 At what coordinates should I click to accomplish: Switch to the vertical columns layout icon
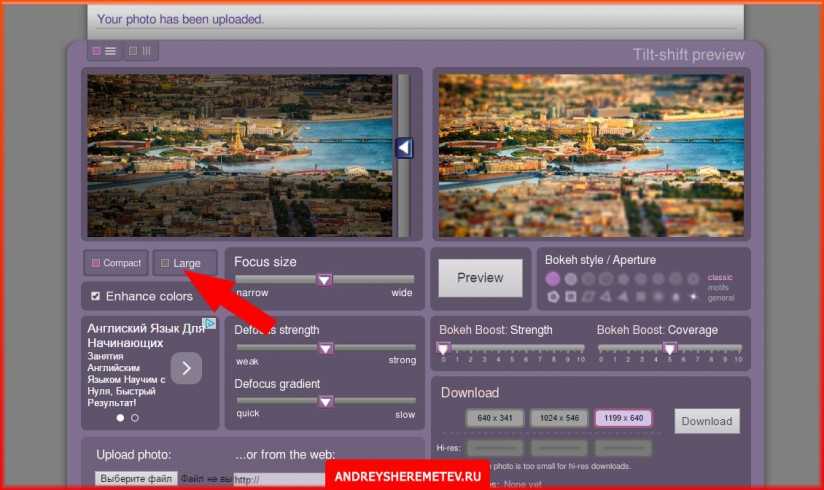click(x=140, y=51)
